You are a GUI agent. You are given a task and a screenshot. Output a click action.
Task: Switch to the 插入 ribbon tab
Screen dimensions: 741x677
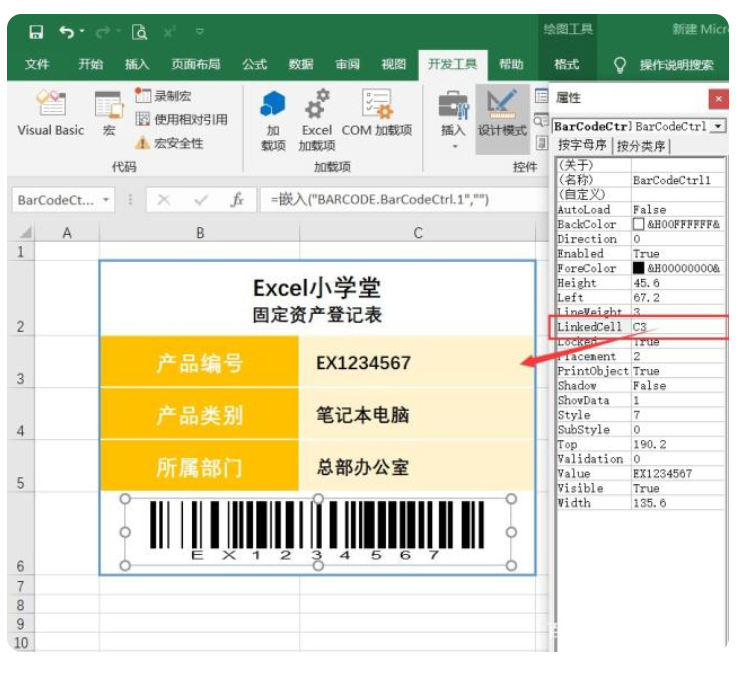[137, 64]
